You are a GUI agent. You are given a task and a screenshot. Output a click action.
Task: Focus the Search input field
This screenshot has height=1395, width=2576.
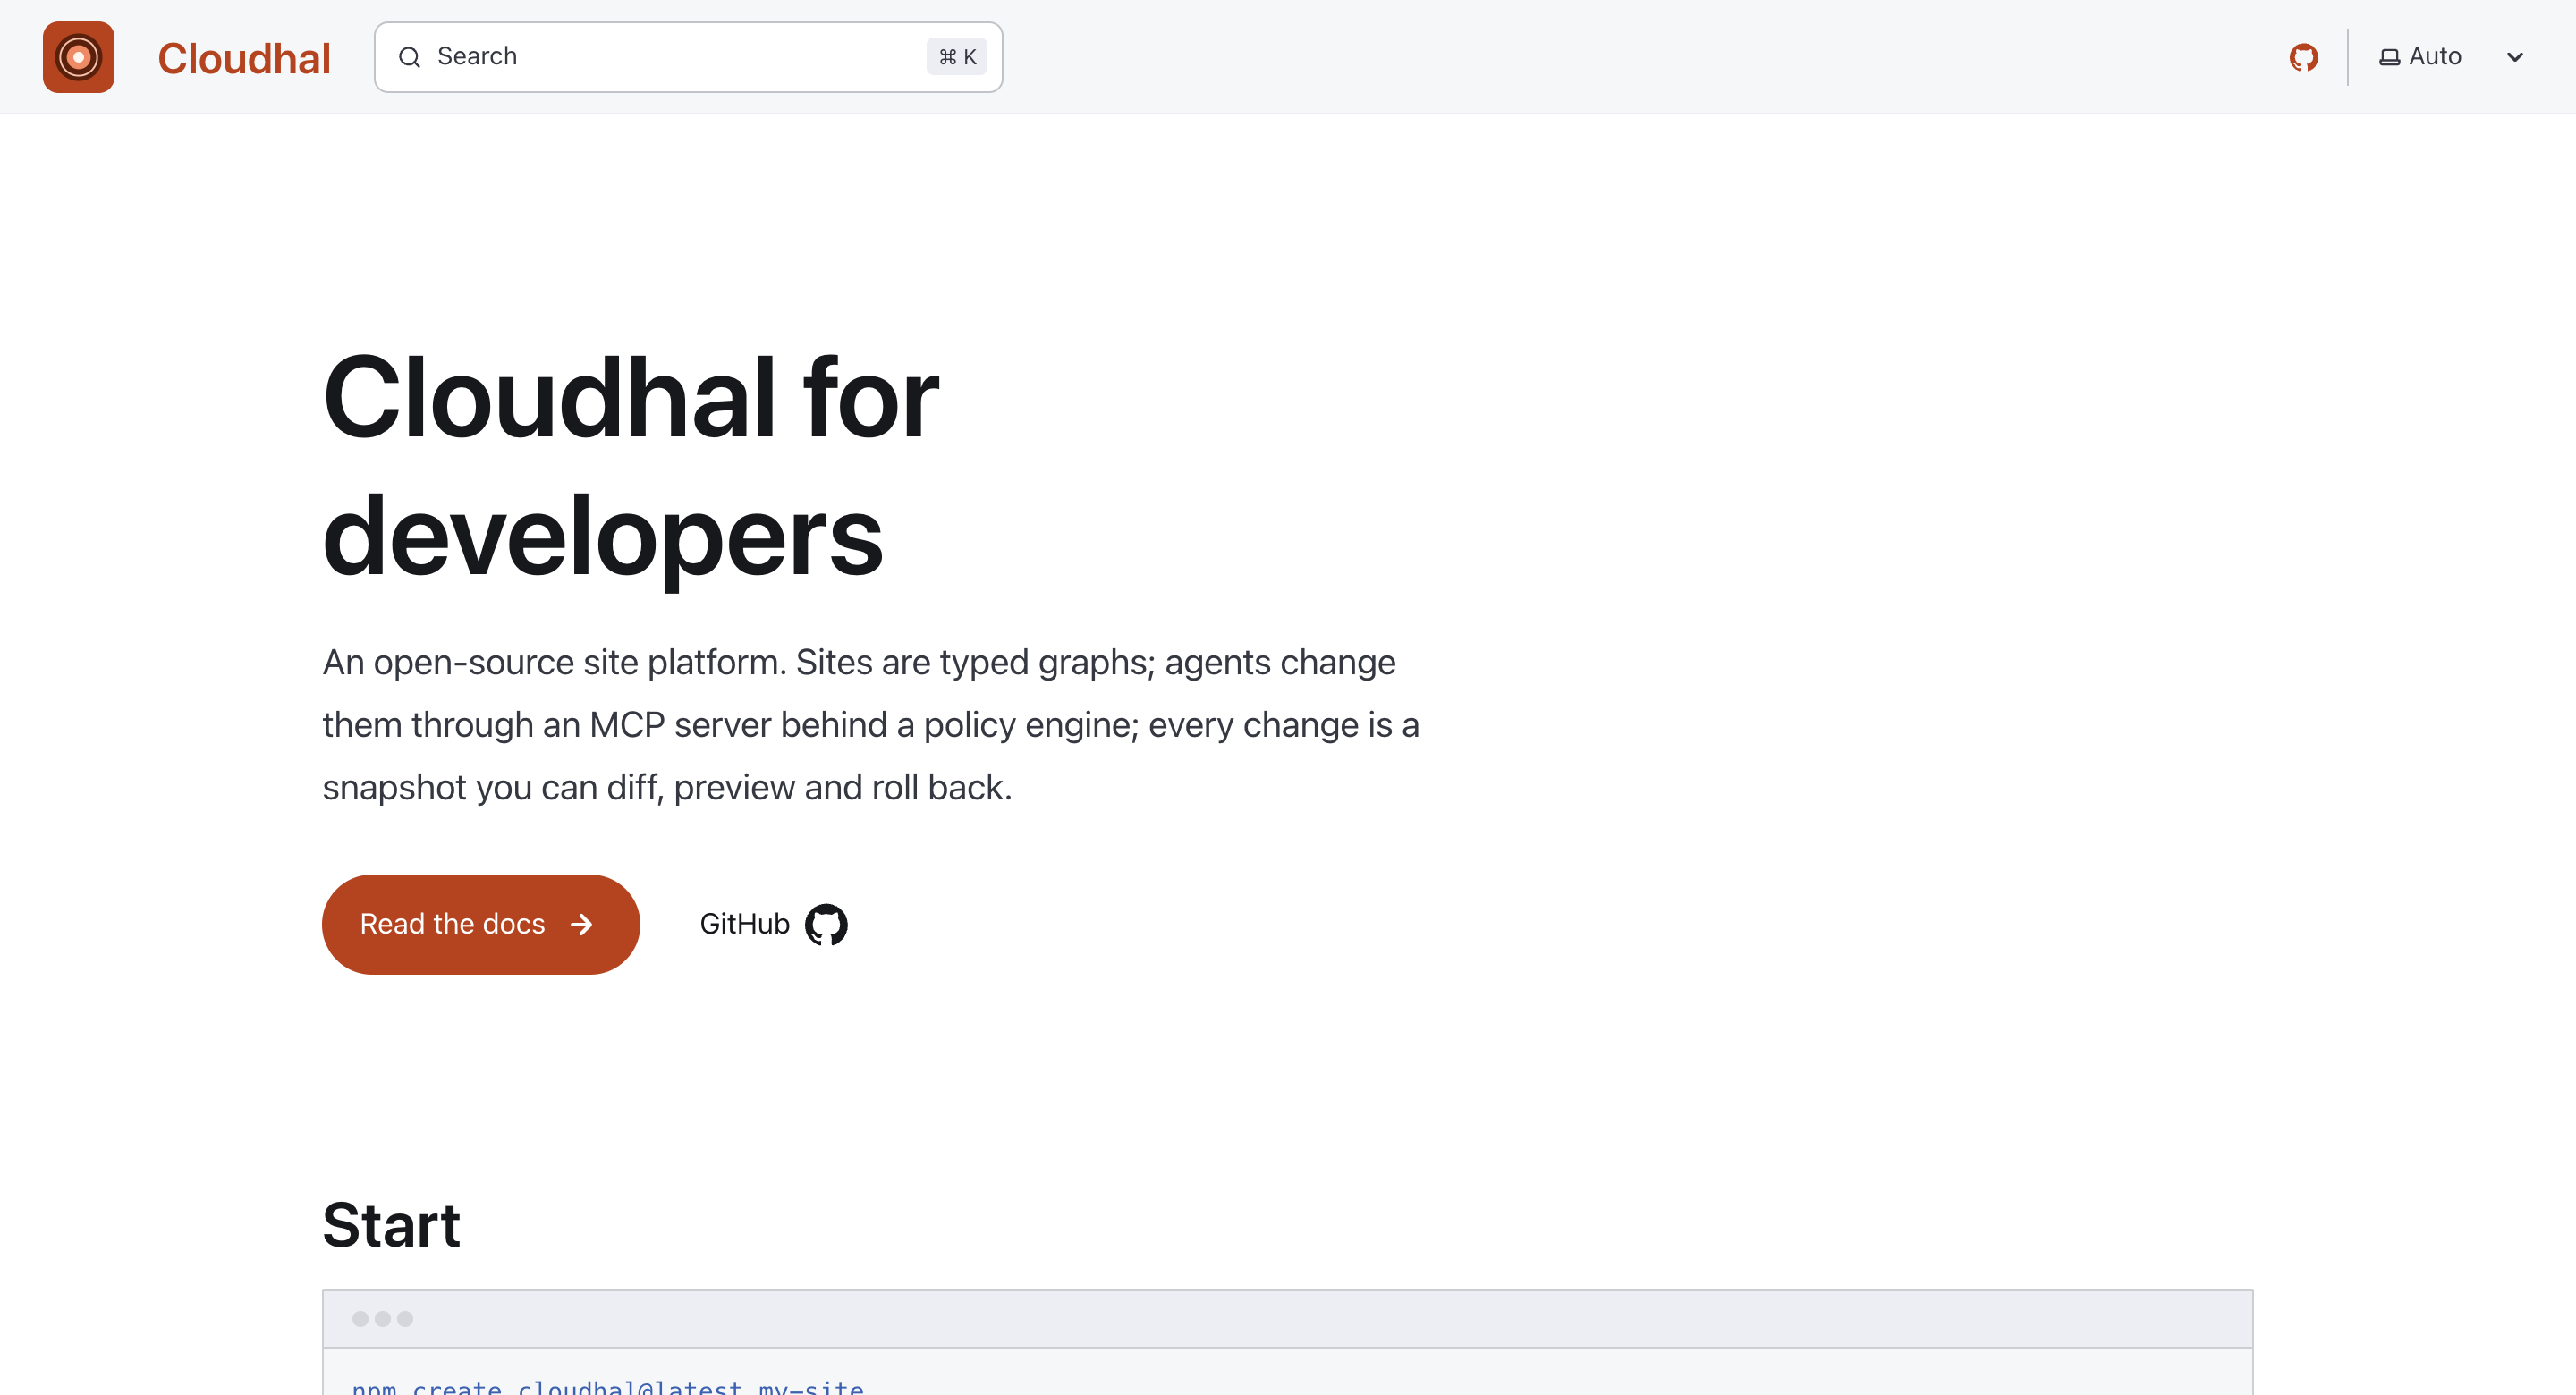point(688,57)
